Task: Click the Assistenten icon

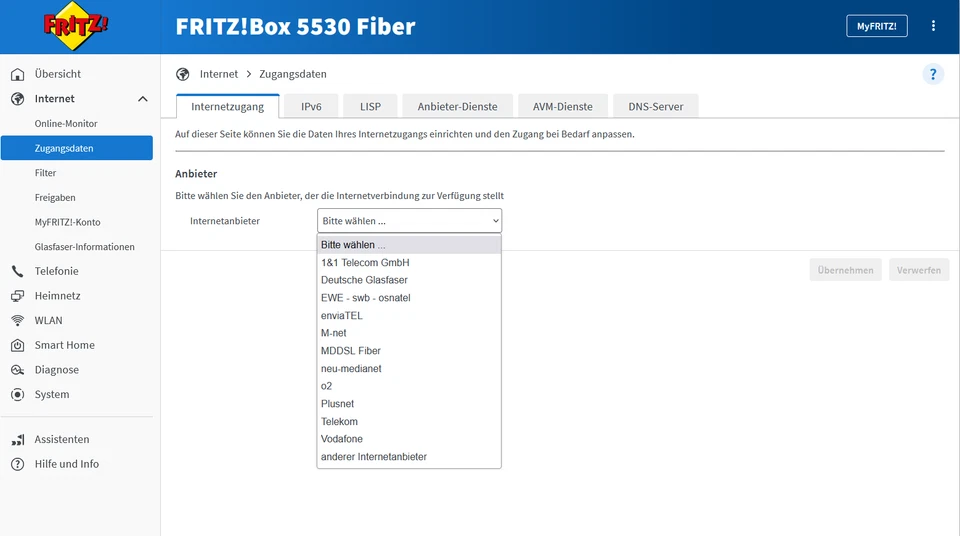Action: (18, 439)
